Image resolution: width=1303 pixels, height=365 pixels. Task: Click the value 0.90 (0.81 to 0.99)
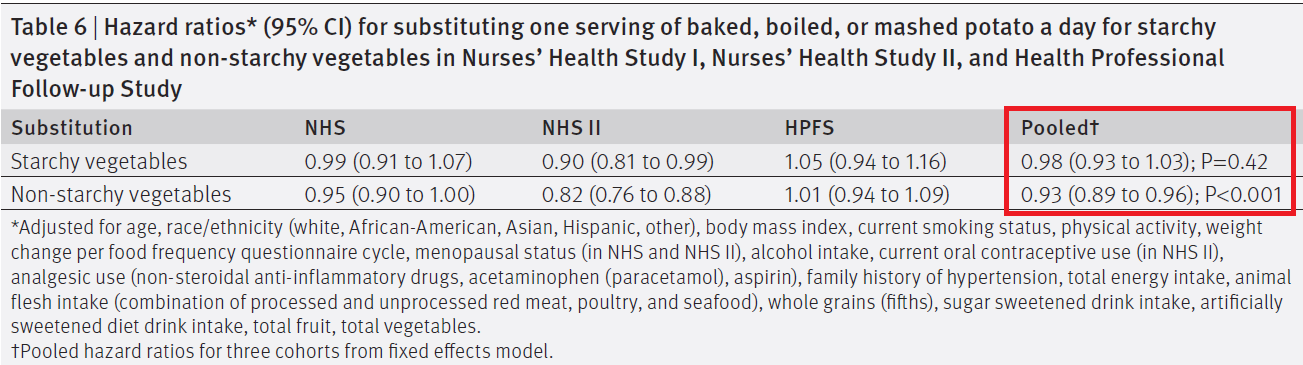point(627,161)
